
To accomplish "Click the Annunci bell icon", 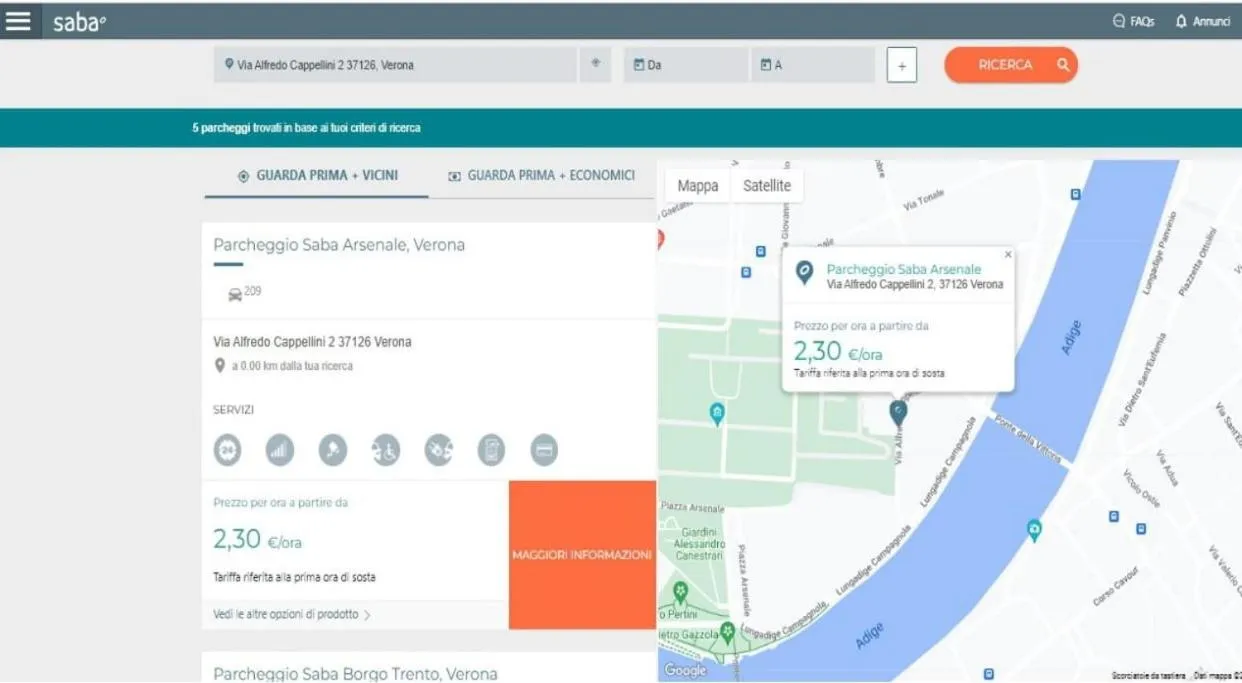I will (x=1181, y=21).
